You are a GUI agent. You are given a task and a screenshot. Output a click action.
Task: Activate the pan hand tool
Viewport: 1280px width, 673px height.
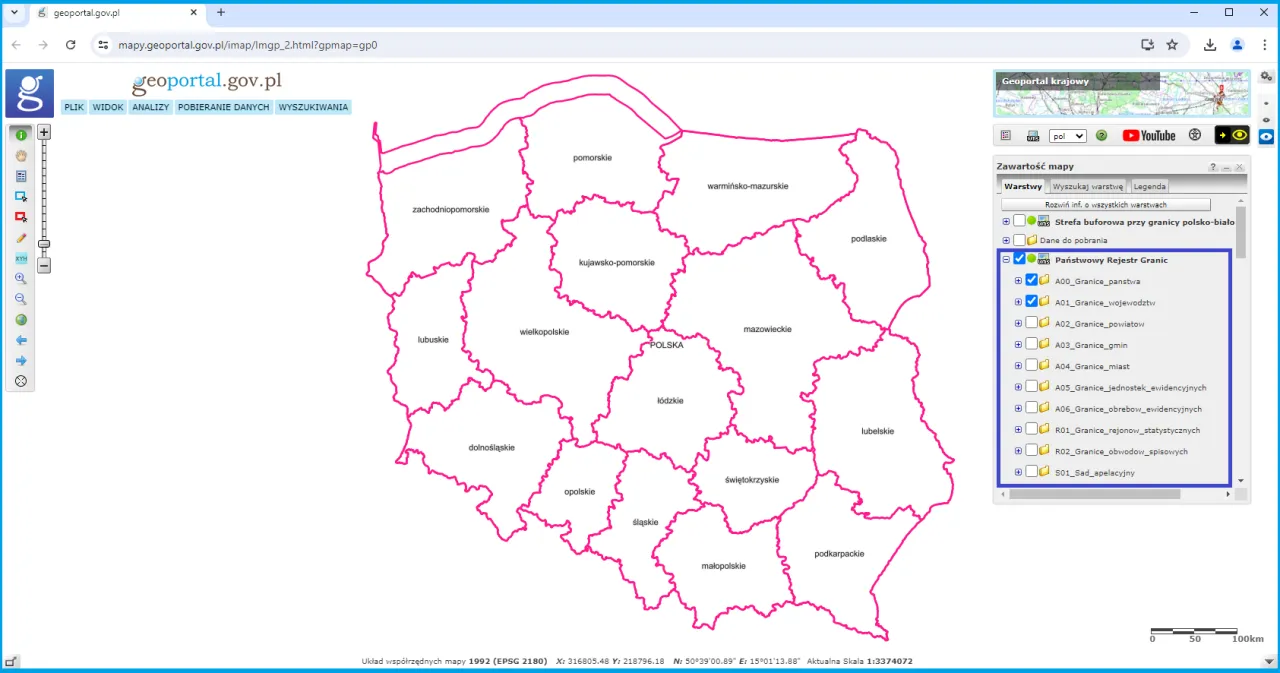[21, 155]
